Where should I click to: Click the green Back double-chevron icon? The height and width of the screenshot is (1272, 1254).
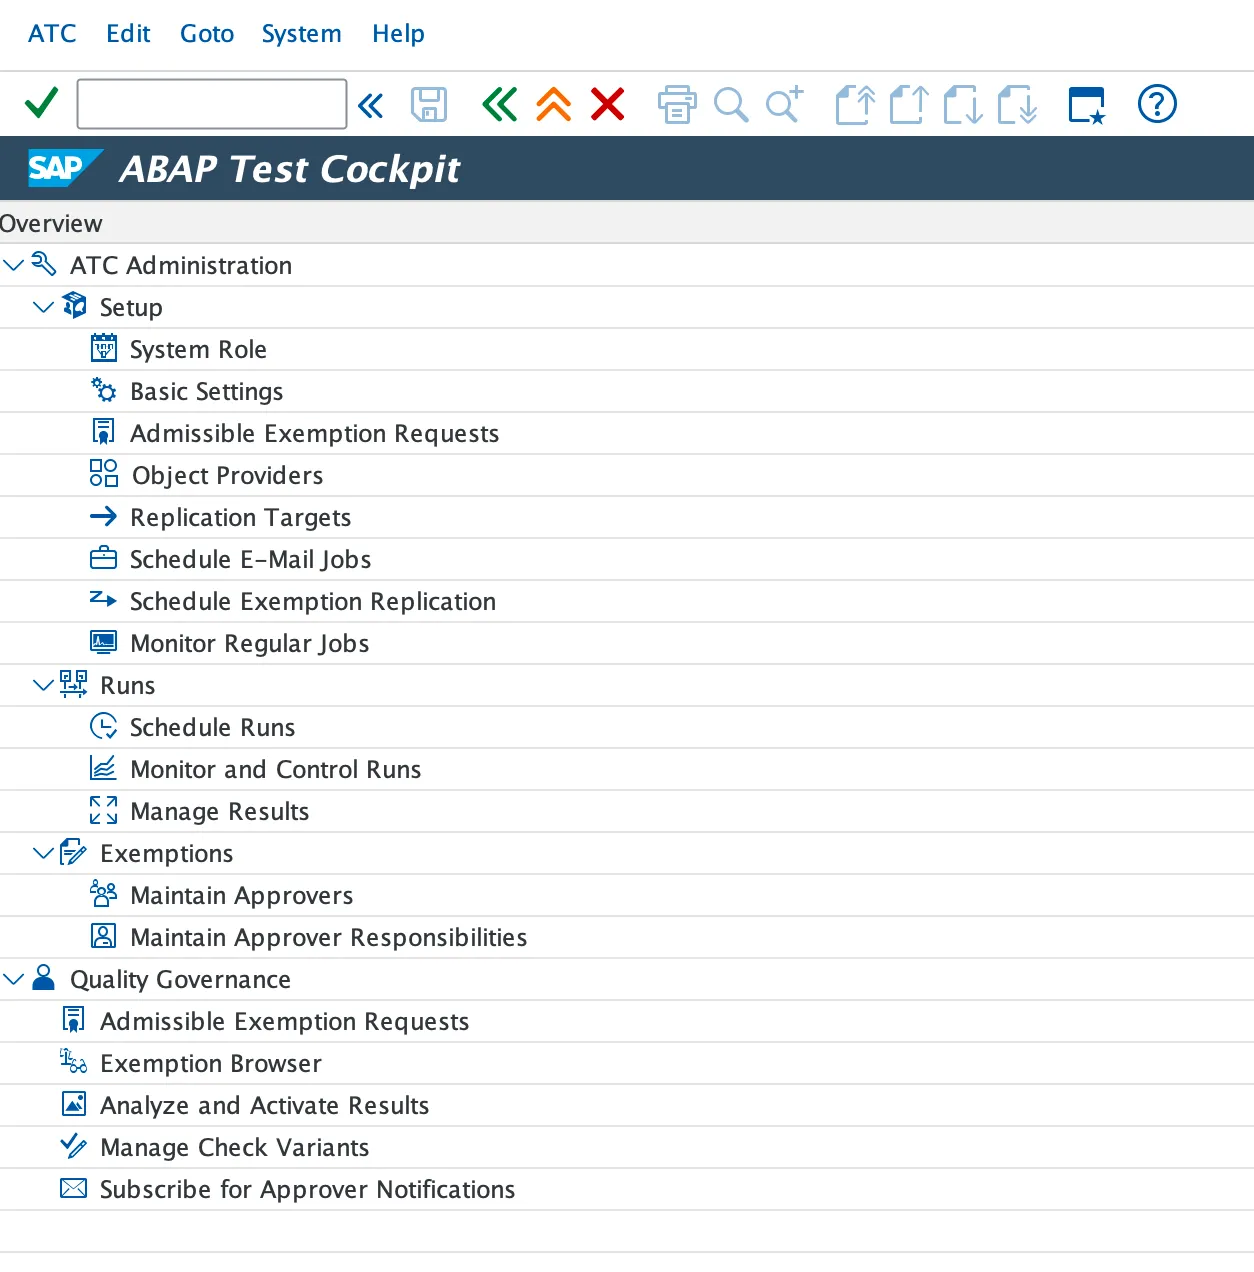pos(499,104)
